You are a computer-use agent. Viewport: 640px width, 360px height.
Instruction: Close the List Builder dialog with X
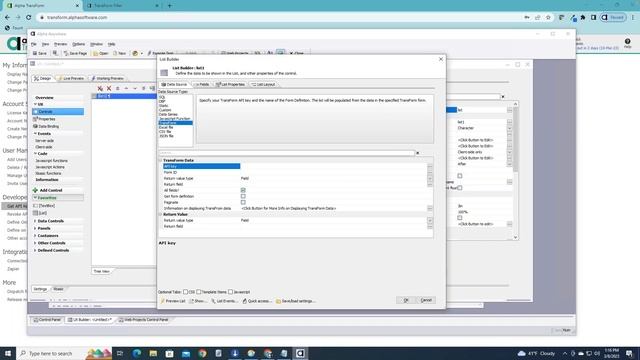pyautogui.click(x=441, y=59)
